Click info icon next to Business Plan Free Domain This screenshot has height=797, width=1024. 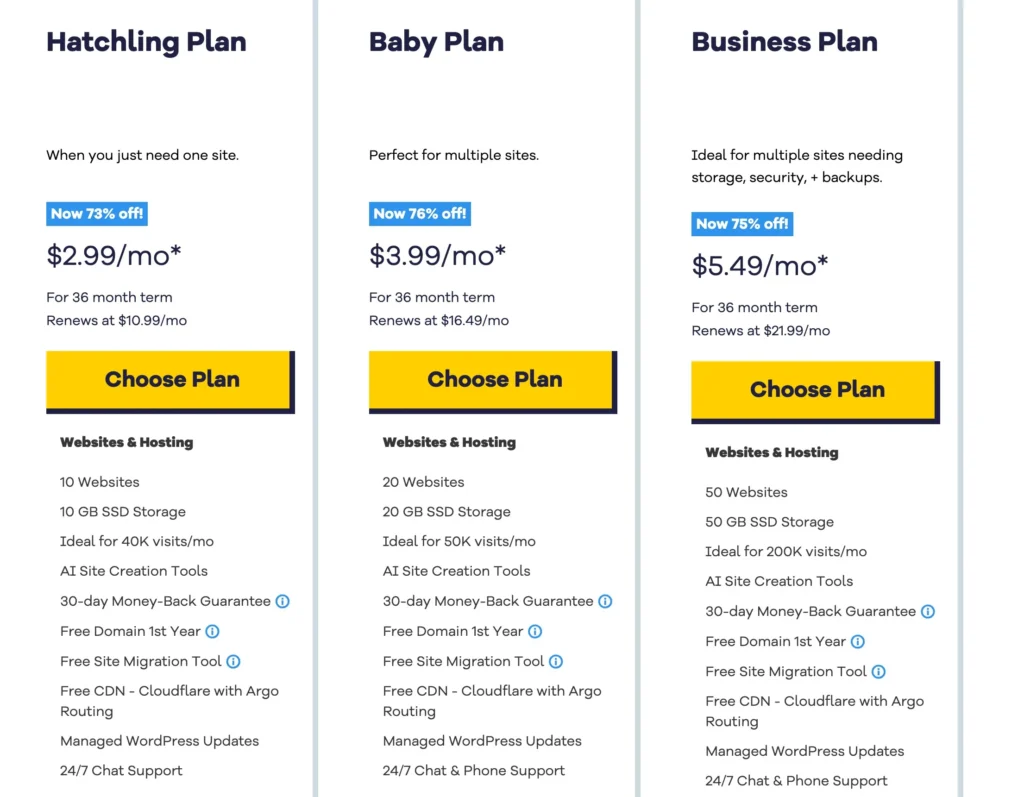[x=859, y=641]
